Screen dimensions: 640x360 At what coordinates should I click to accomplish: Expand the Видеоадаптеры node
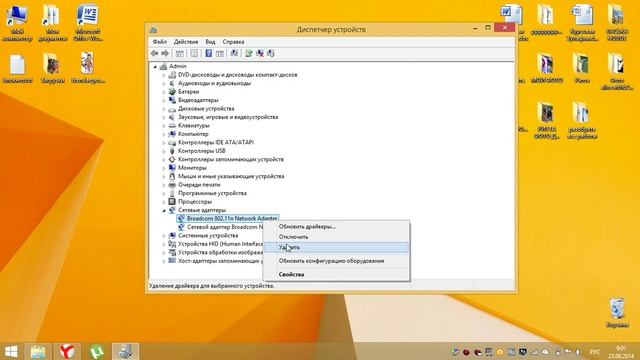click(x=164, y=100)
